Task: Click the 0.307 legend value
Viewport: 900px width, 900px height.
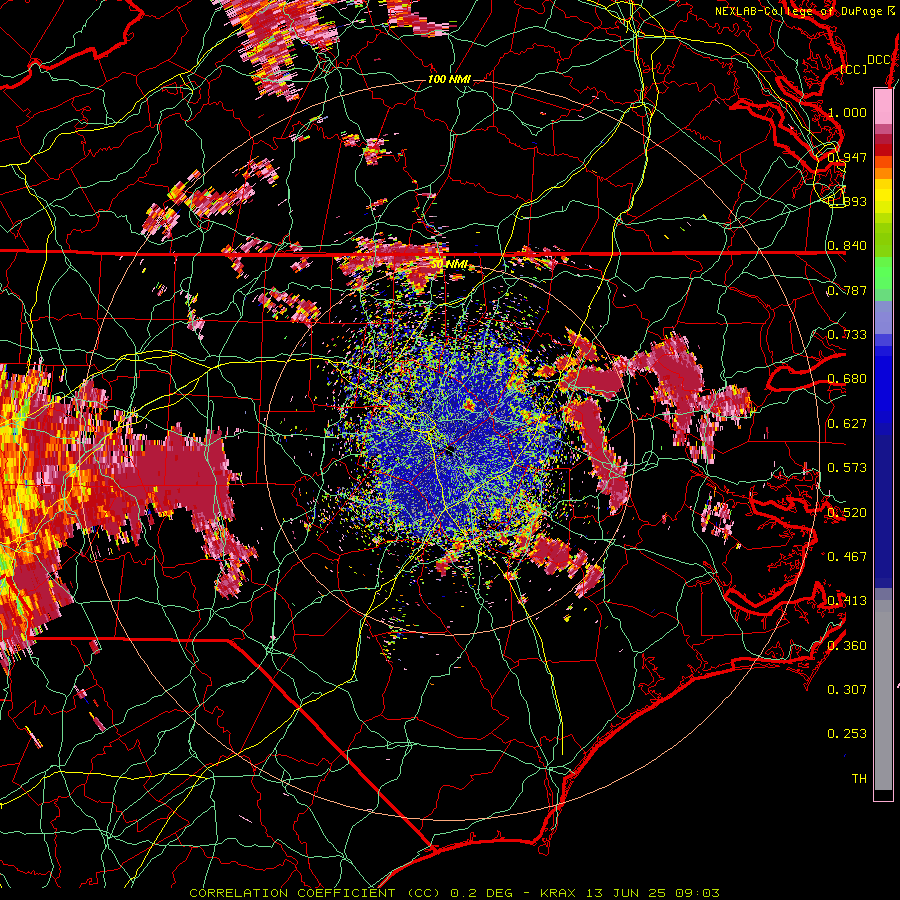Action: pos(847,689)
